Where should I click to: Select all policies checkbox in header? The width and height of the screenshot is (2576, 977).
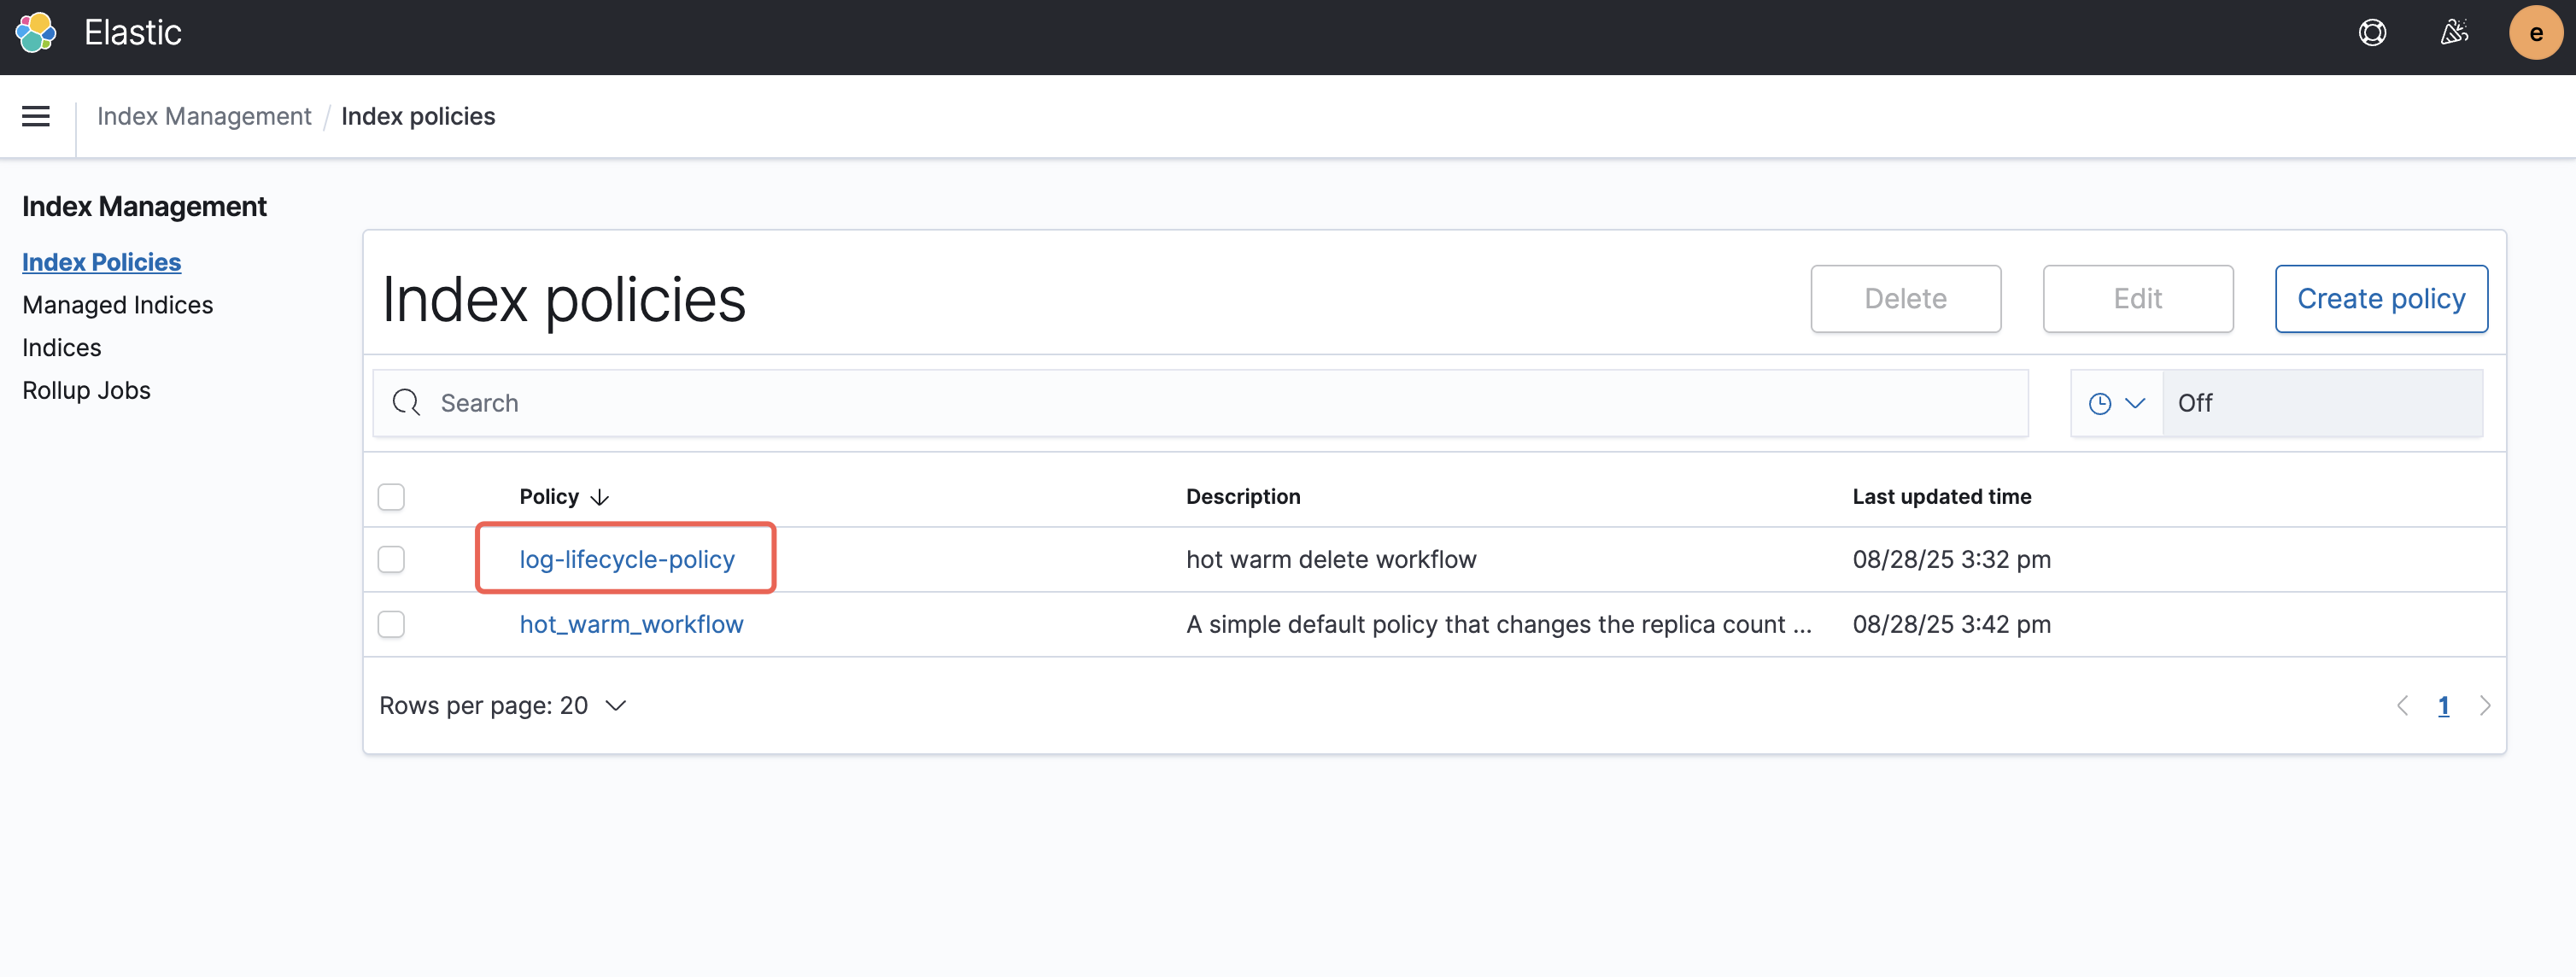click(x=391, y=497)
